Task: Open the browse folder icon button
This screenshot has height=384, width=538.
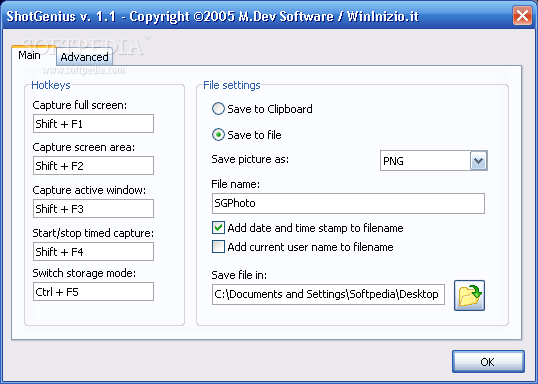Action: point(469,295)
